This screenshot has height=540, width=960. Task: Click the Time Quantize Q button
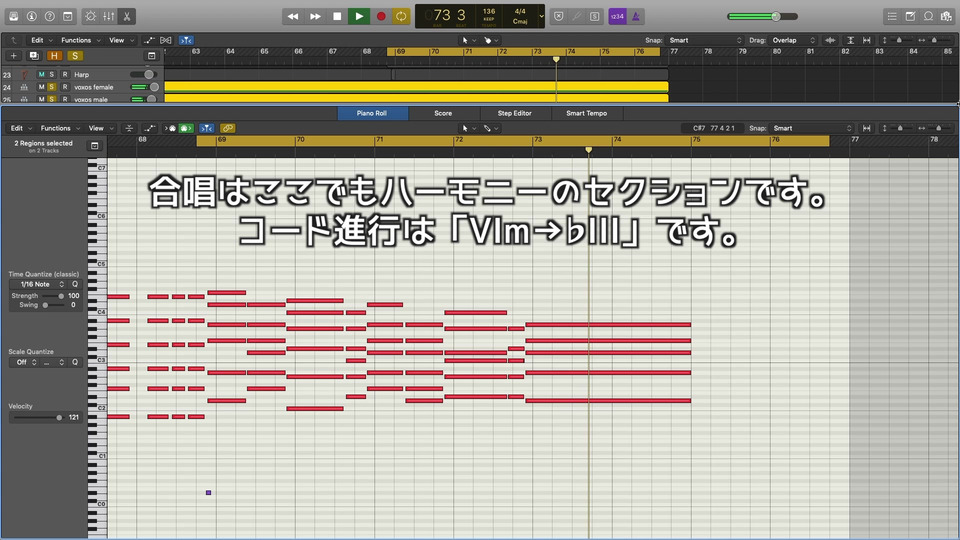click(x=75, y=285)
